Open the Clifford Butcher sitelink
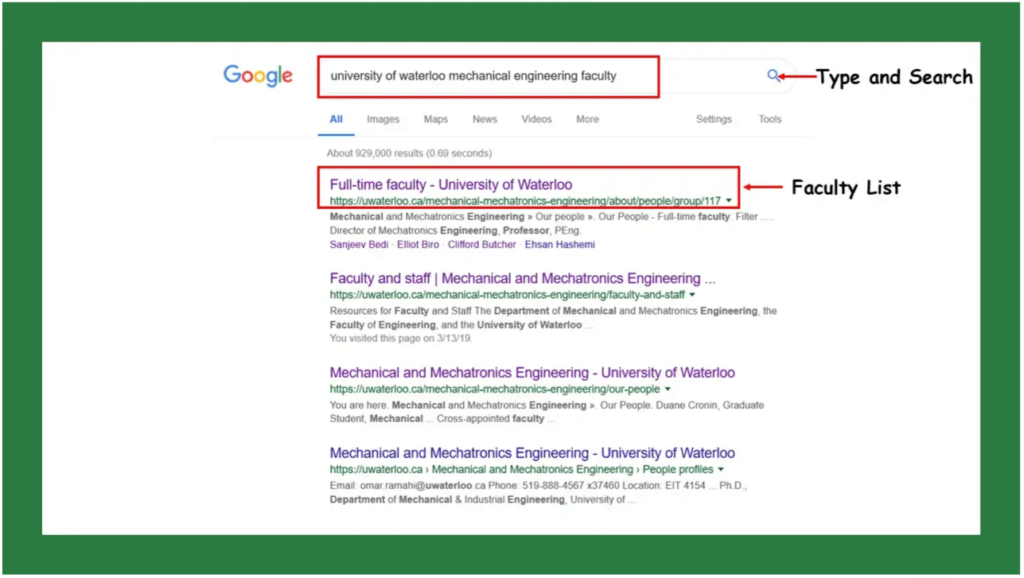Image resolution: width=1024 pixels, height=578 pixels. click(481, 244)
